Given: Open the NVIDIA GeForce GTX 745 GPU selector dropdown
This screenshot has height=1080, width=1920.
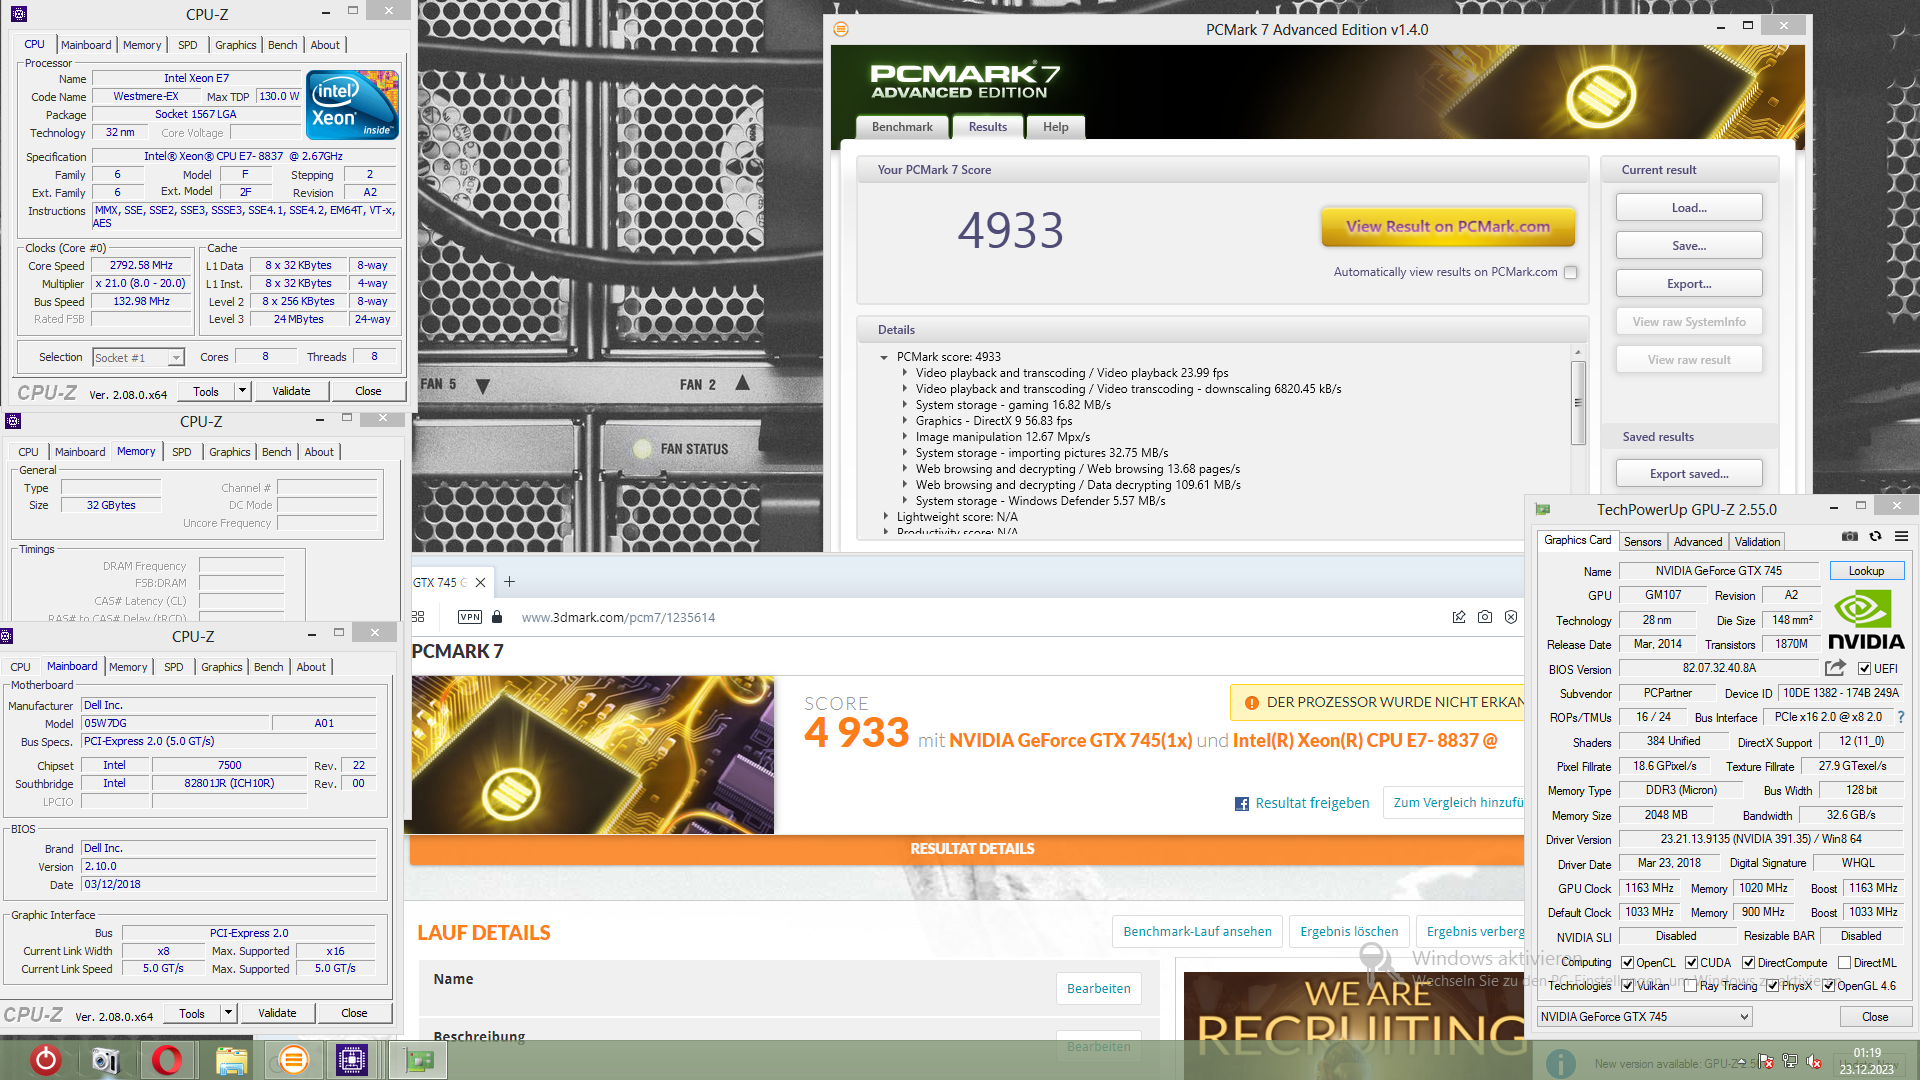Looking at the screenshot, I should coord(1644,1017).
